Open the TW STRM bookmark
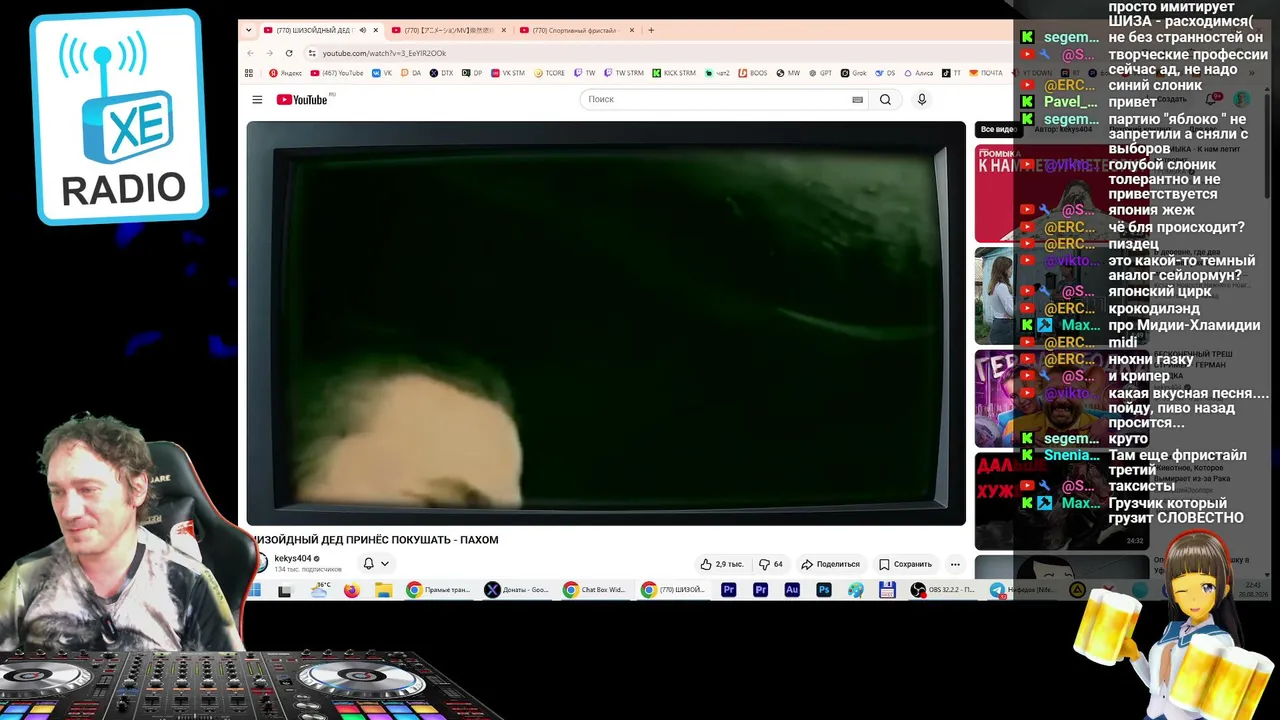 coord(623,73)
